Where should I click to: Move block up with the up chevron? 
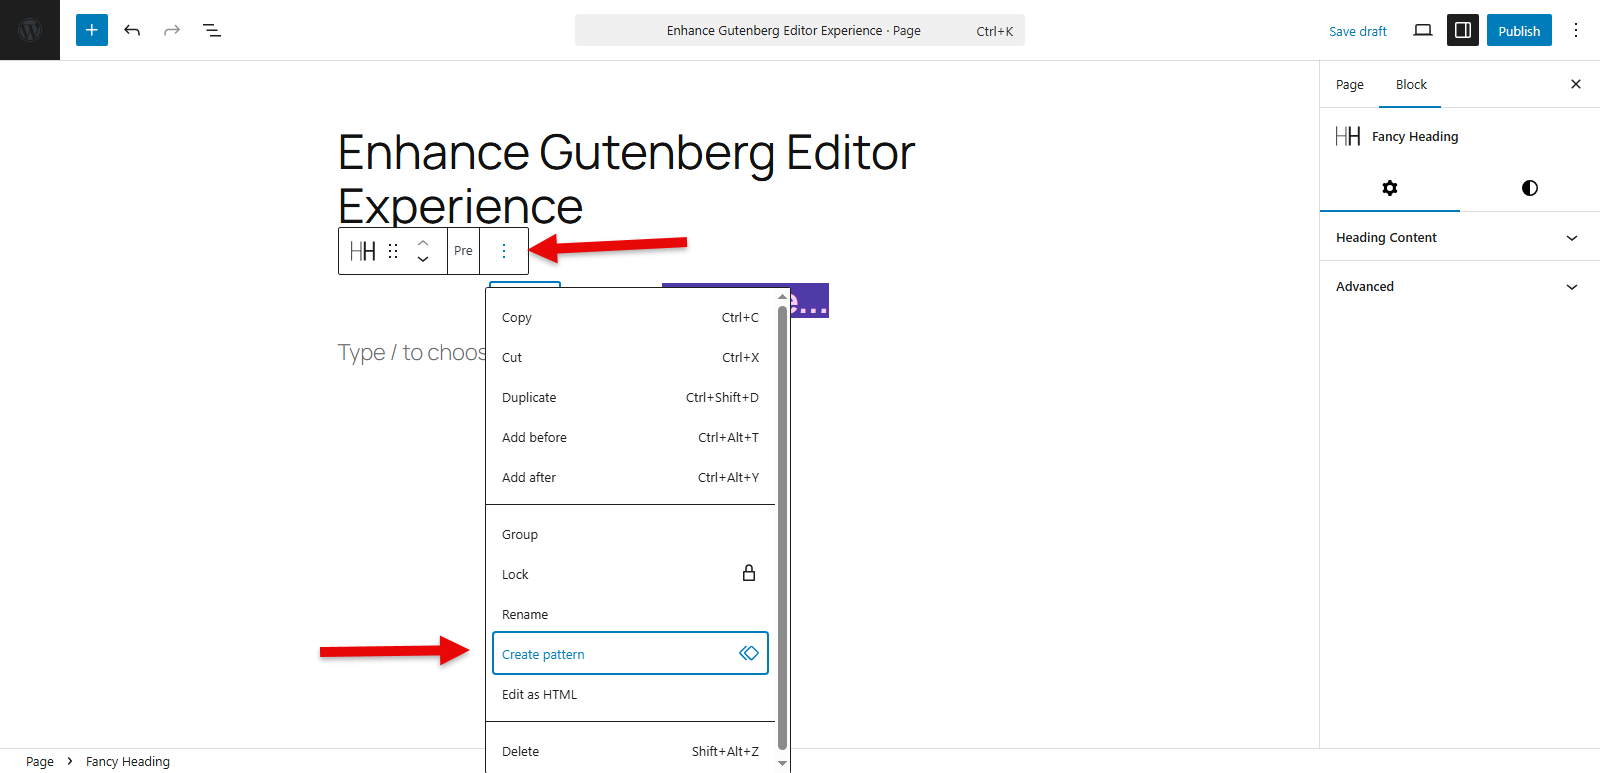pos(423,242)
